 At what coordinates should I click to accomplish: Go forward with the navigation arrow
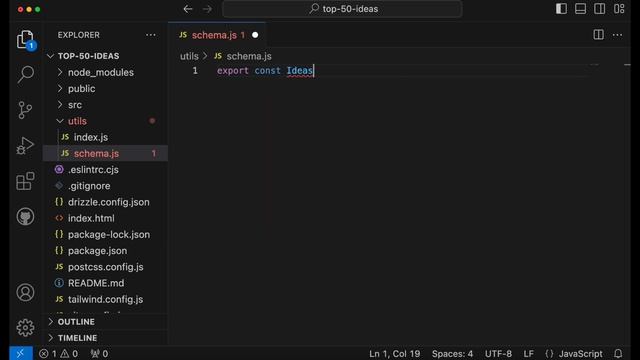click(x=207, y=9)
